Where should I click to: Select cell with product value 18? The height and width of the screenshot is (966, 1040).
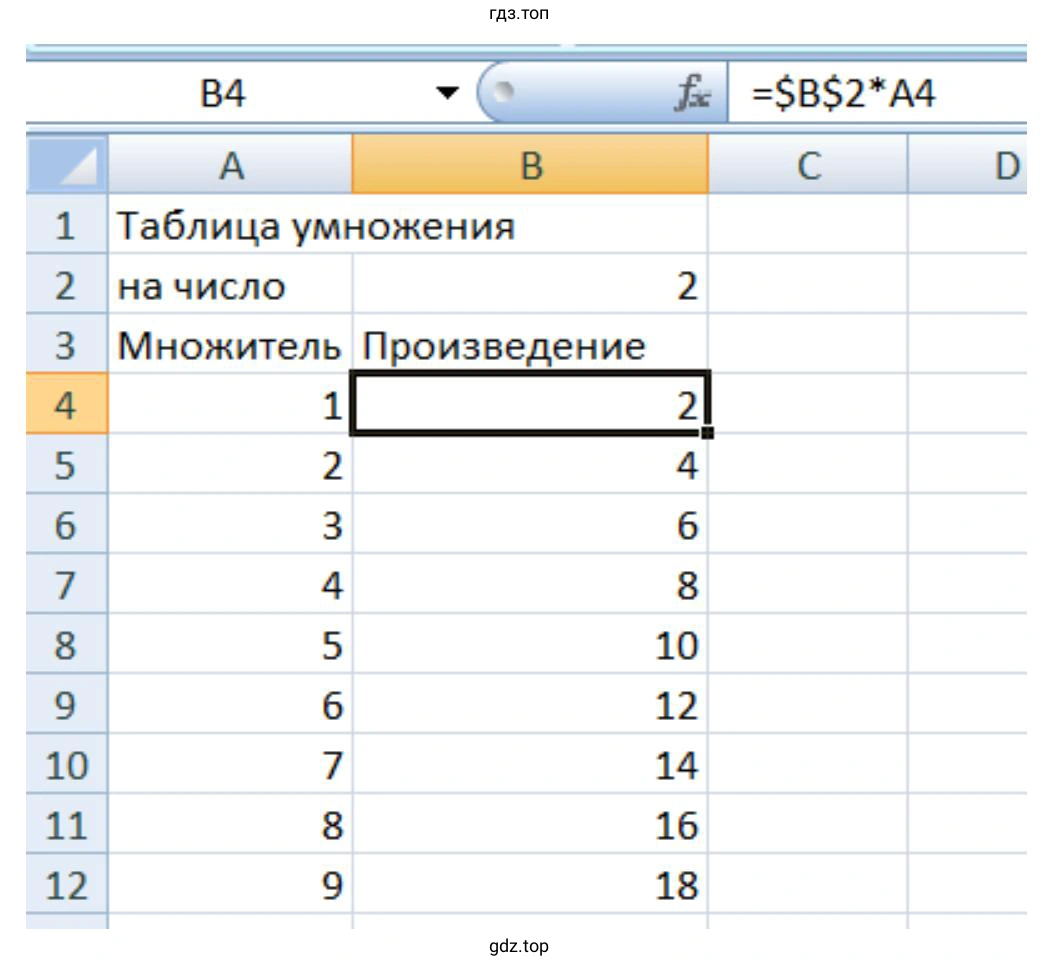(530, 886)
